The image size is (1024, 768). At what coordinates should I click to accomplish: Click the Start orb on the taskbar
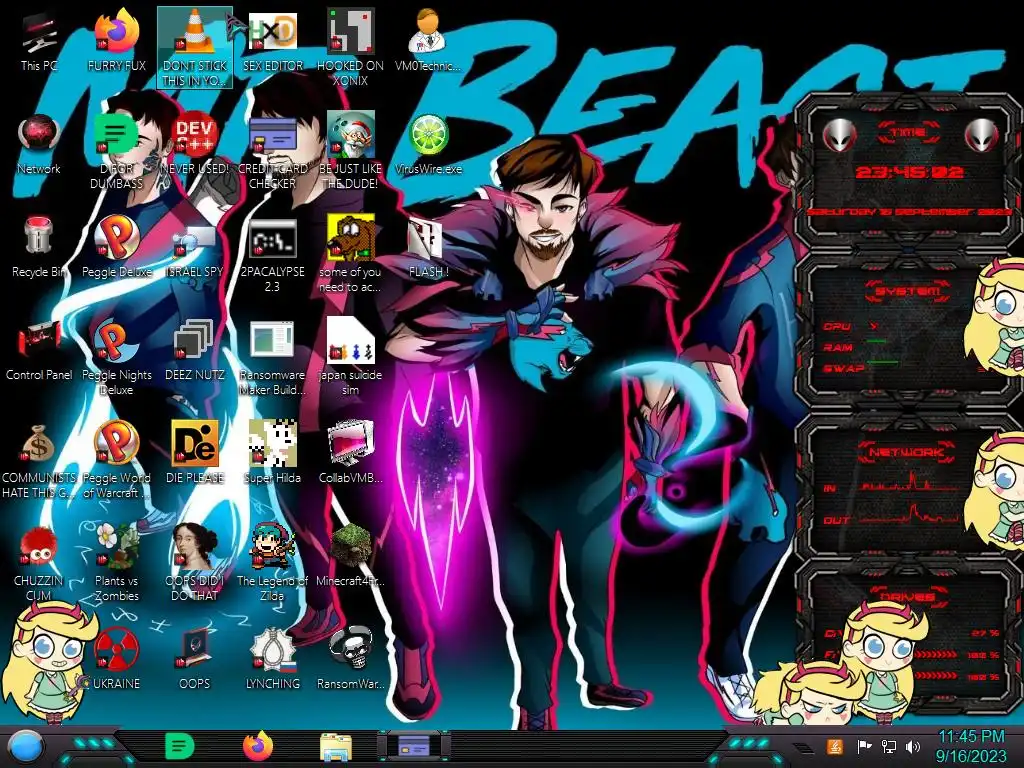click(25, 747)
